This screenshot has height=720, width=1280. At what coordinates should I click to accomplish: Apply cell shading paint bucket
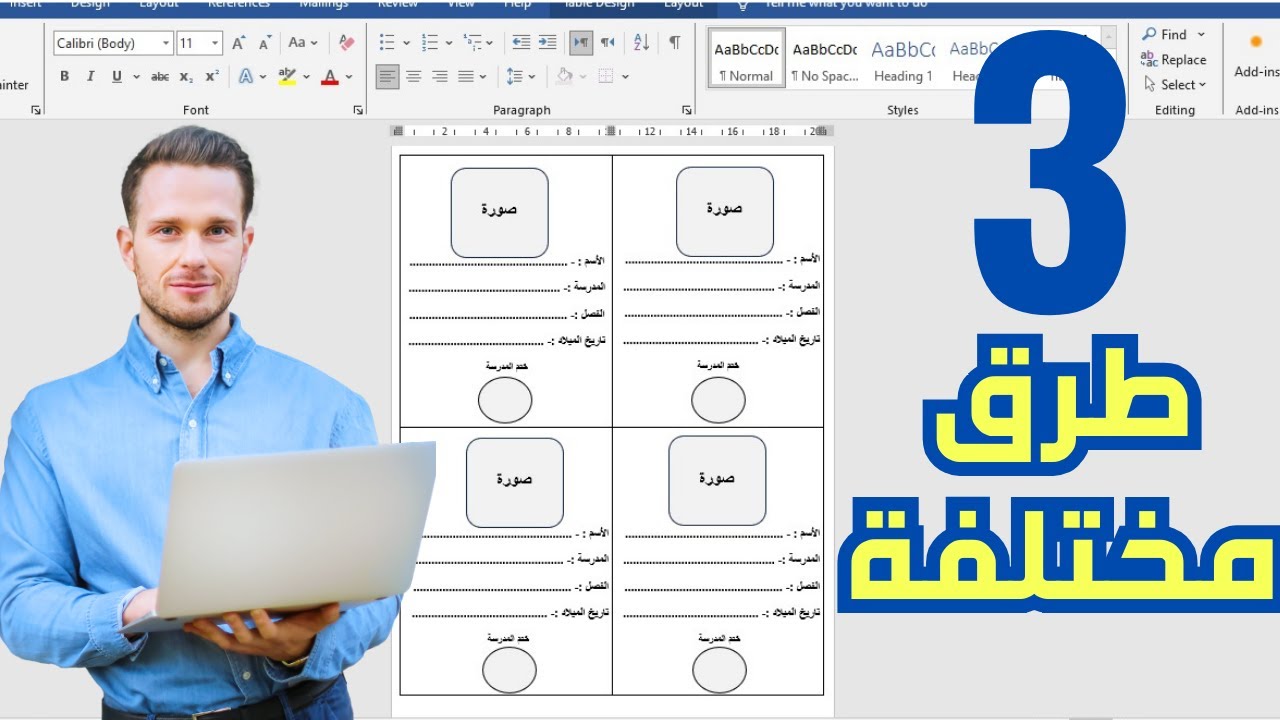click(564, 76)
